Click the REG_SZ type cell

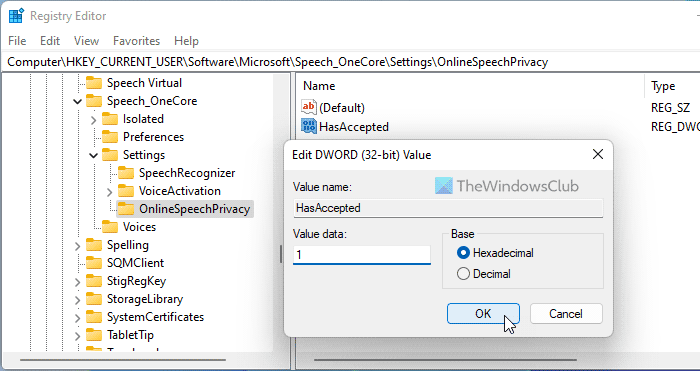coord(670,108)
